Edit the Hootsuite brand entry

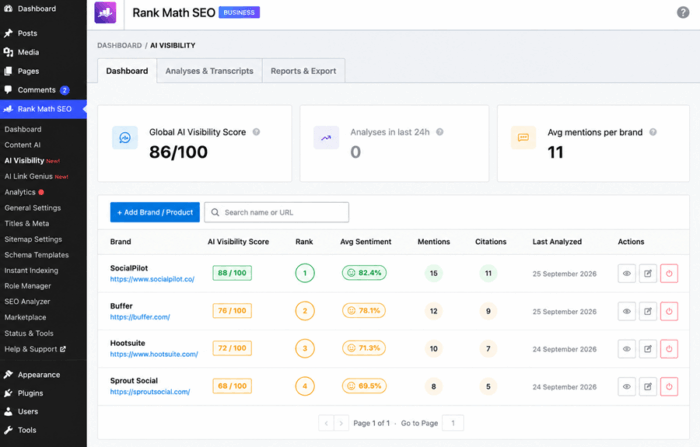tap(648, 349)
